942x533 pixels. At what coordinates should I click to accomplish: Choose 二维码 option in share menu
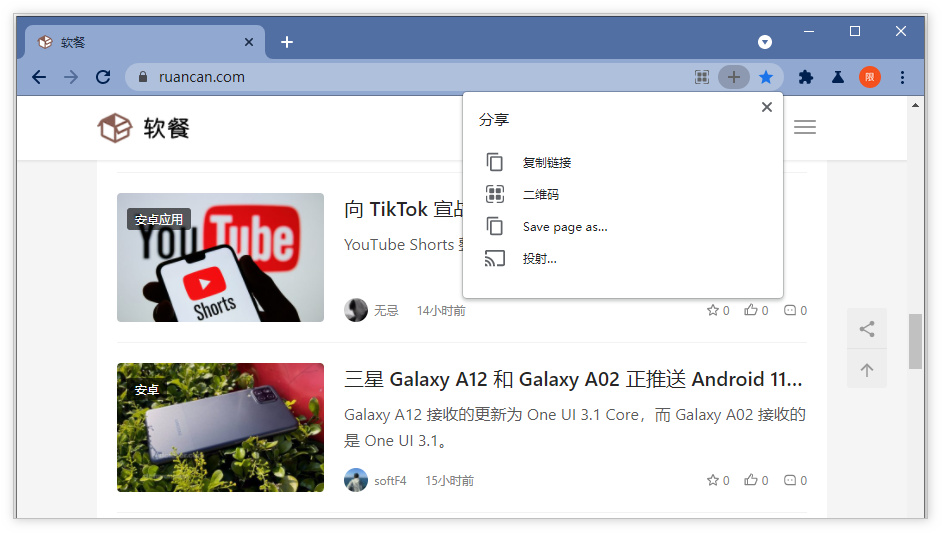click(540, 195)
